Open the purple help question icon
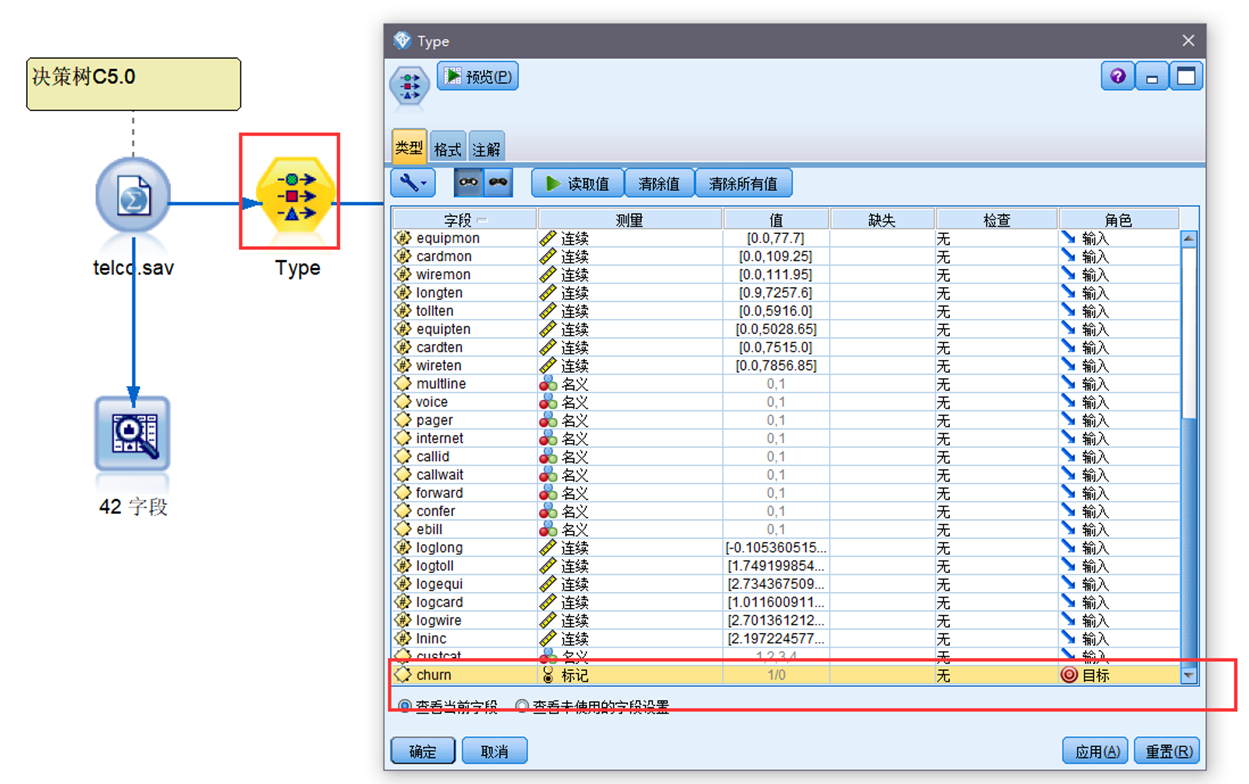This screenshot has height=784, width=1249. pyautogui.click(x=1118, y=76)
